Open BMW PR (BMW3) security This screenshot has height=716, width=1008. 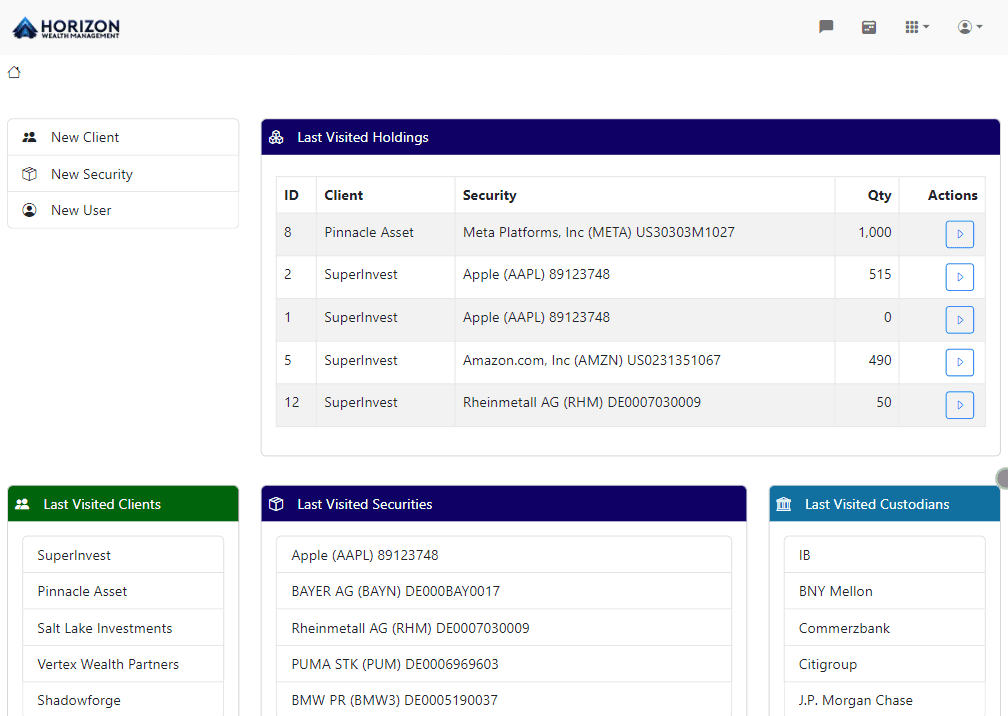[x=504, y=700]
